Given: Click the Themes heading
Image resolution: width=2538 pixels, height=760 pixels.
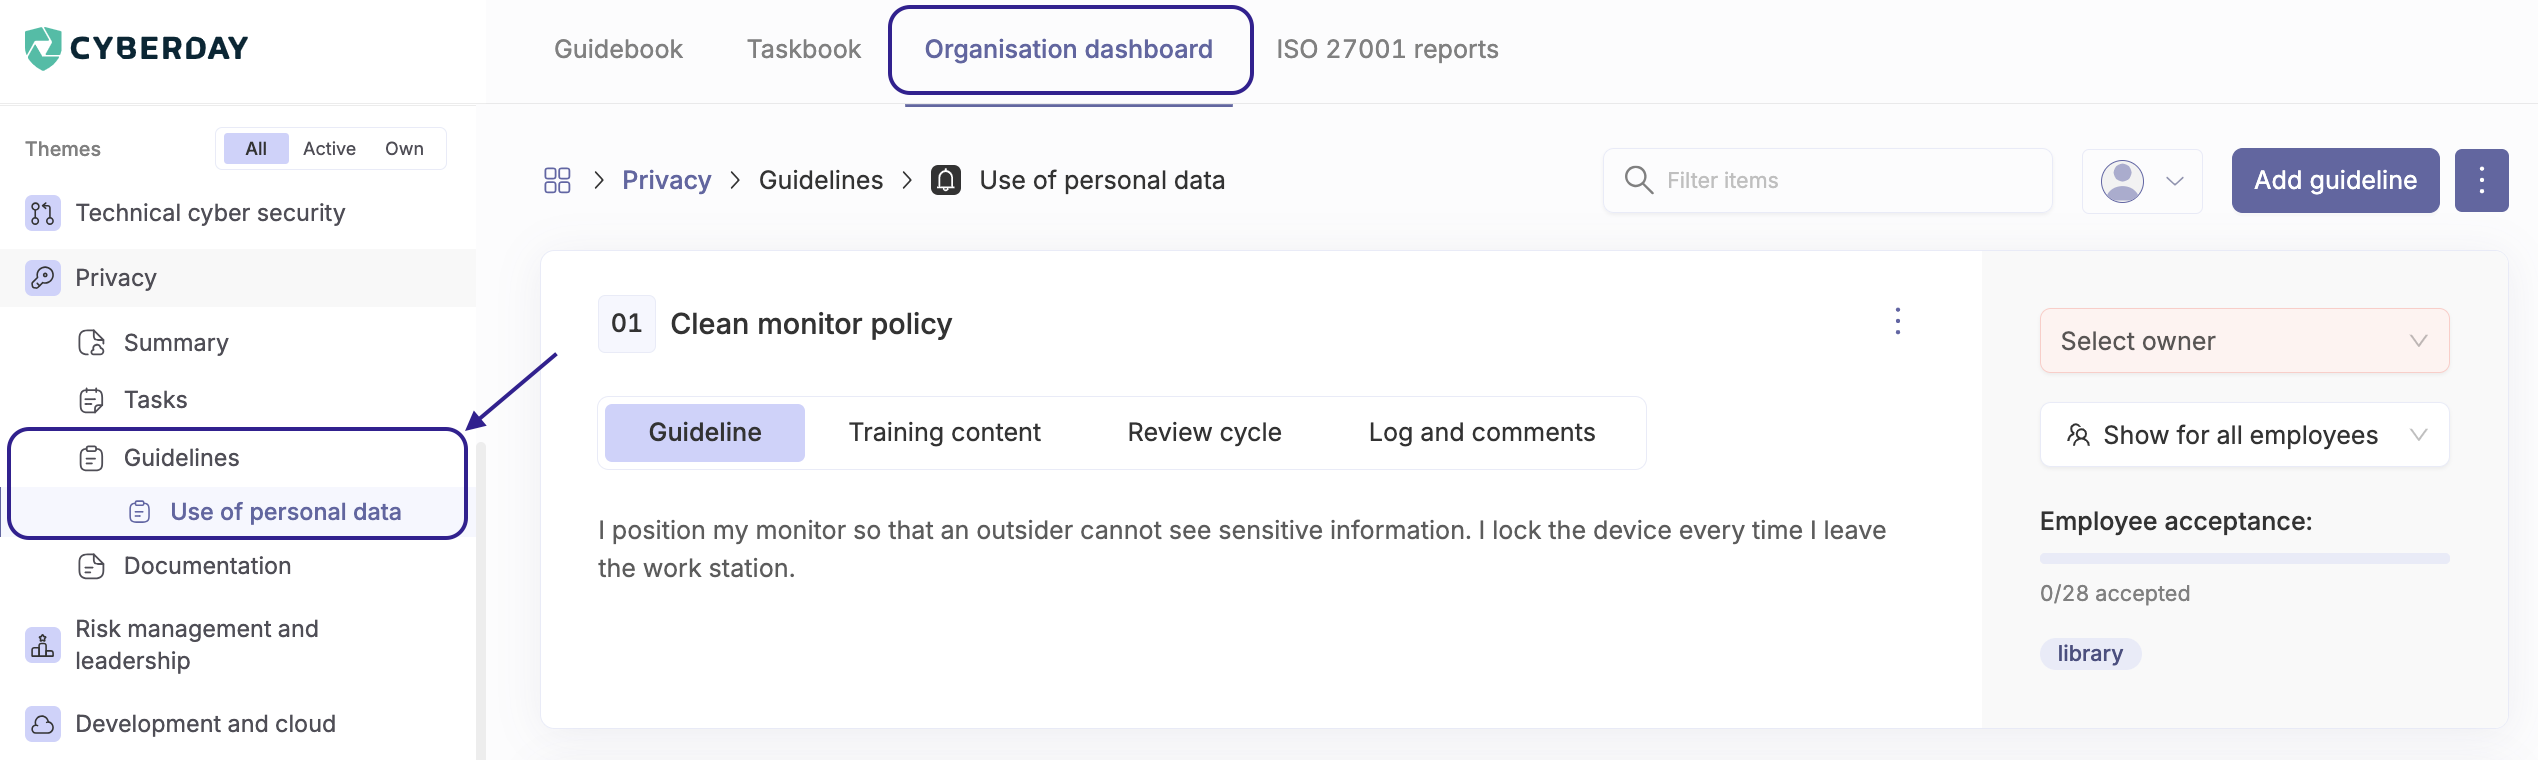Looking at the screenshot, I should click(63, 149).
